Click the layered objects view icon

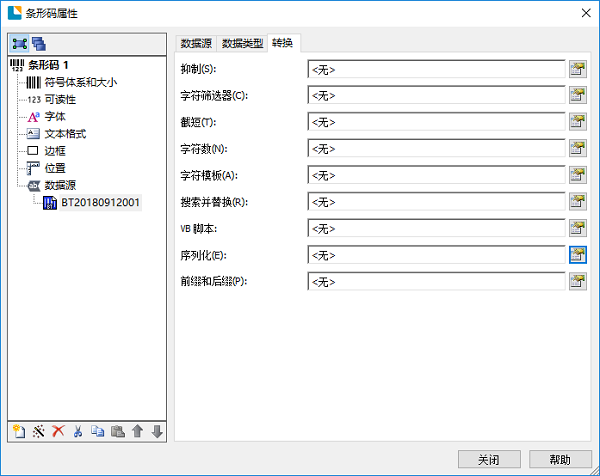point(39,43)
